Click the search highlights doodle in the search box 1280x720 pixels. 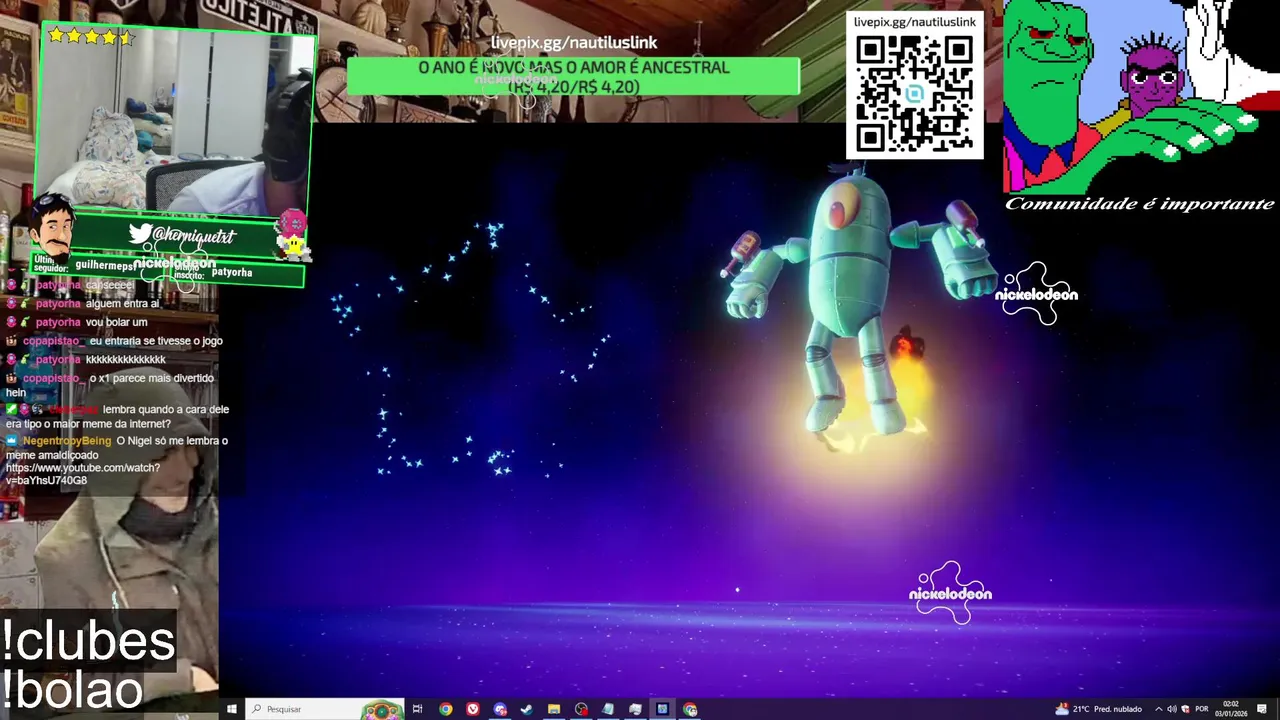pos(382,710)
